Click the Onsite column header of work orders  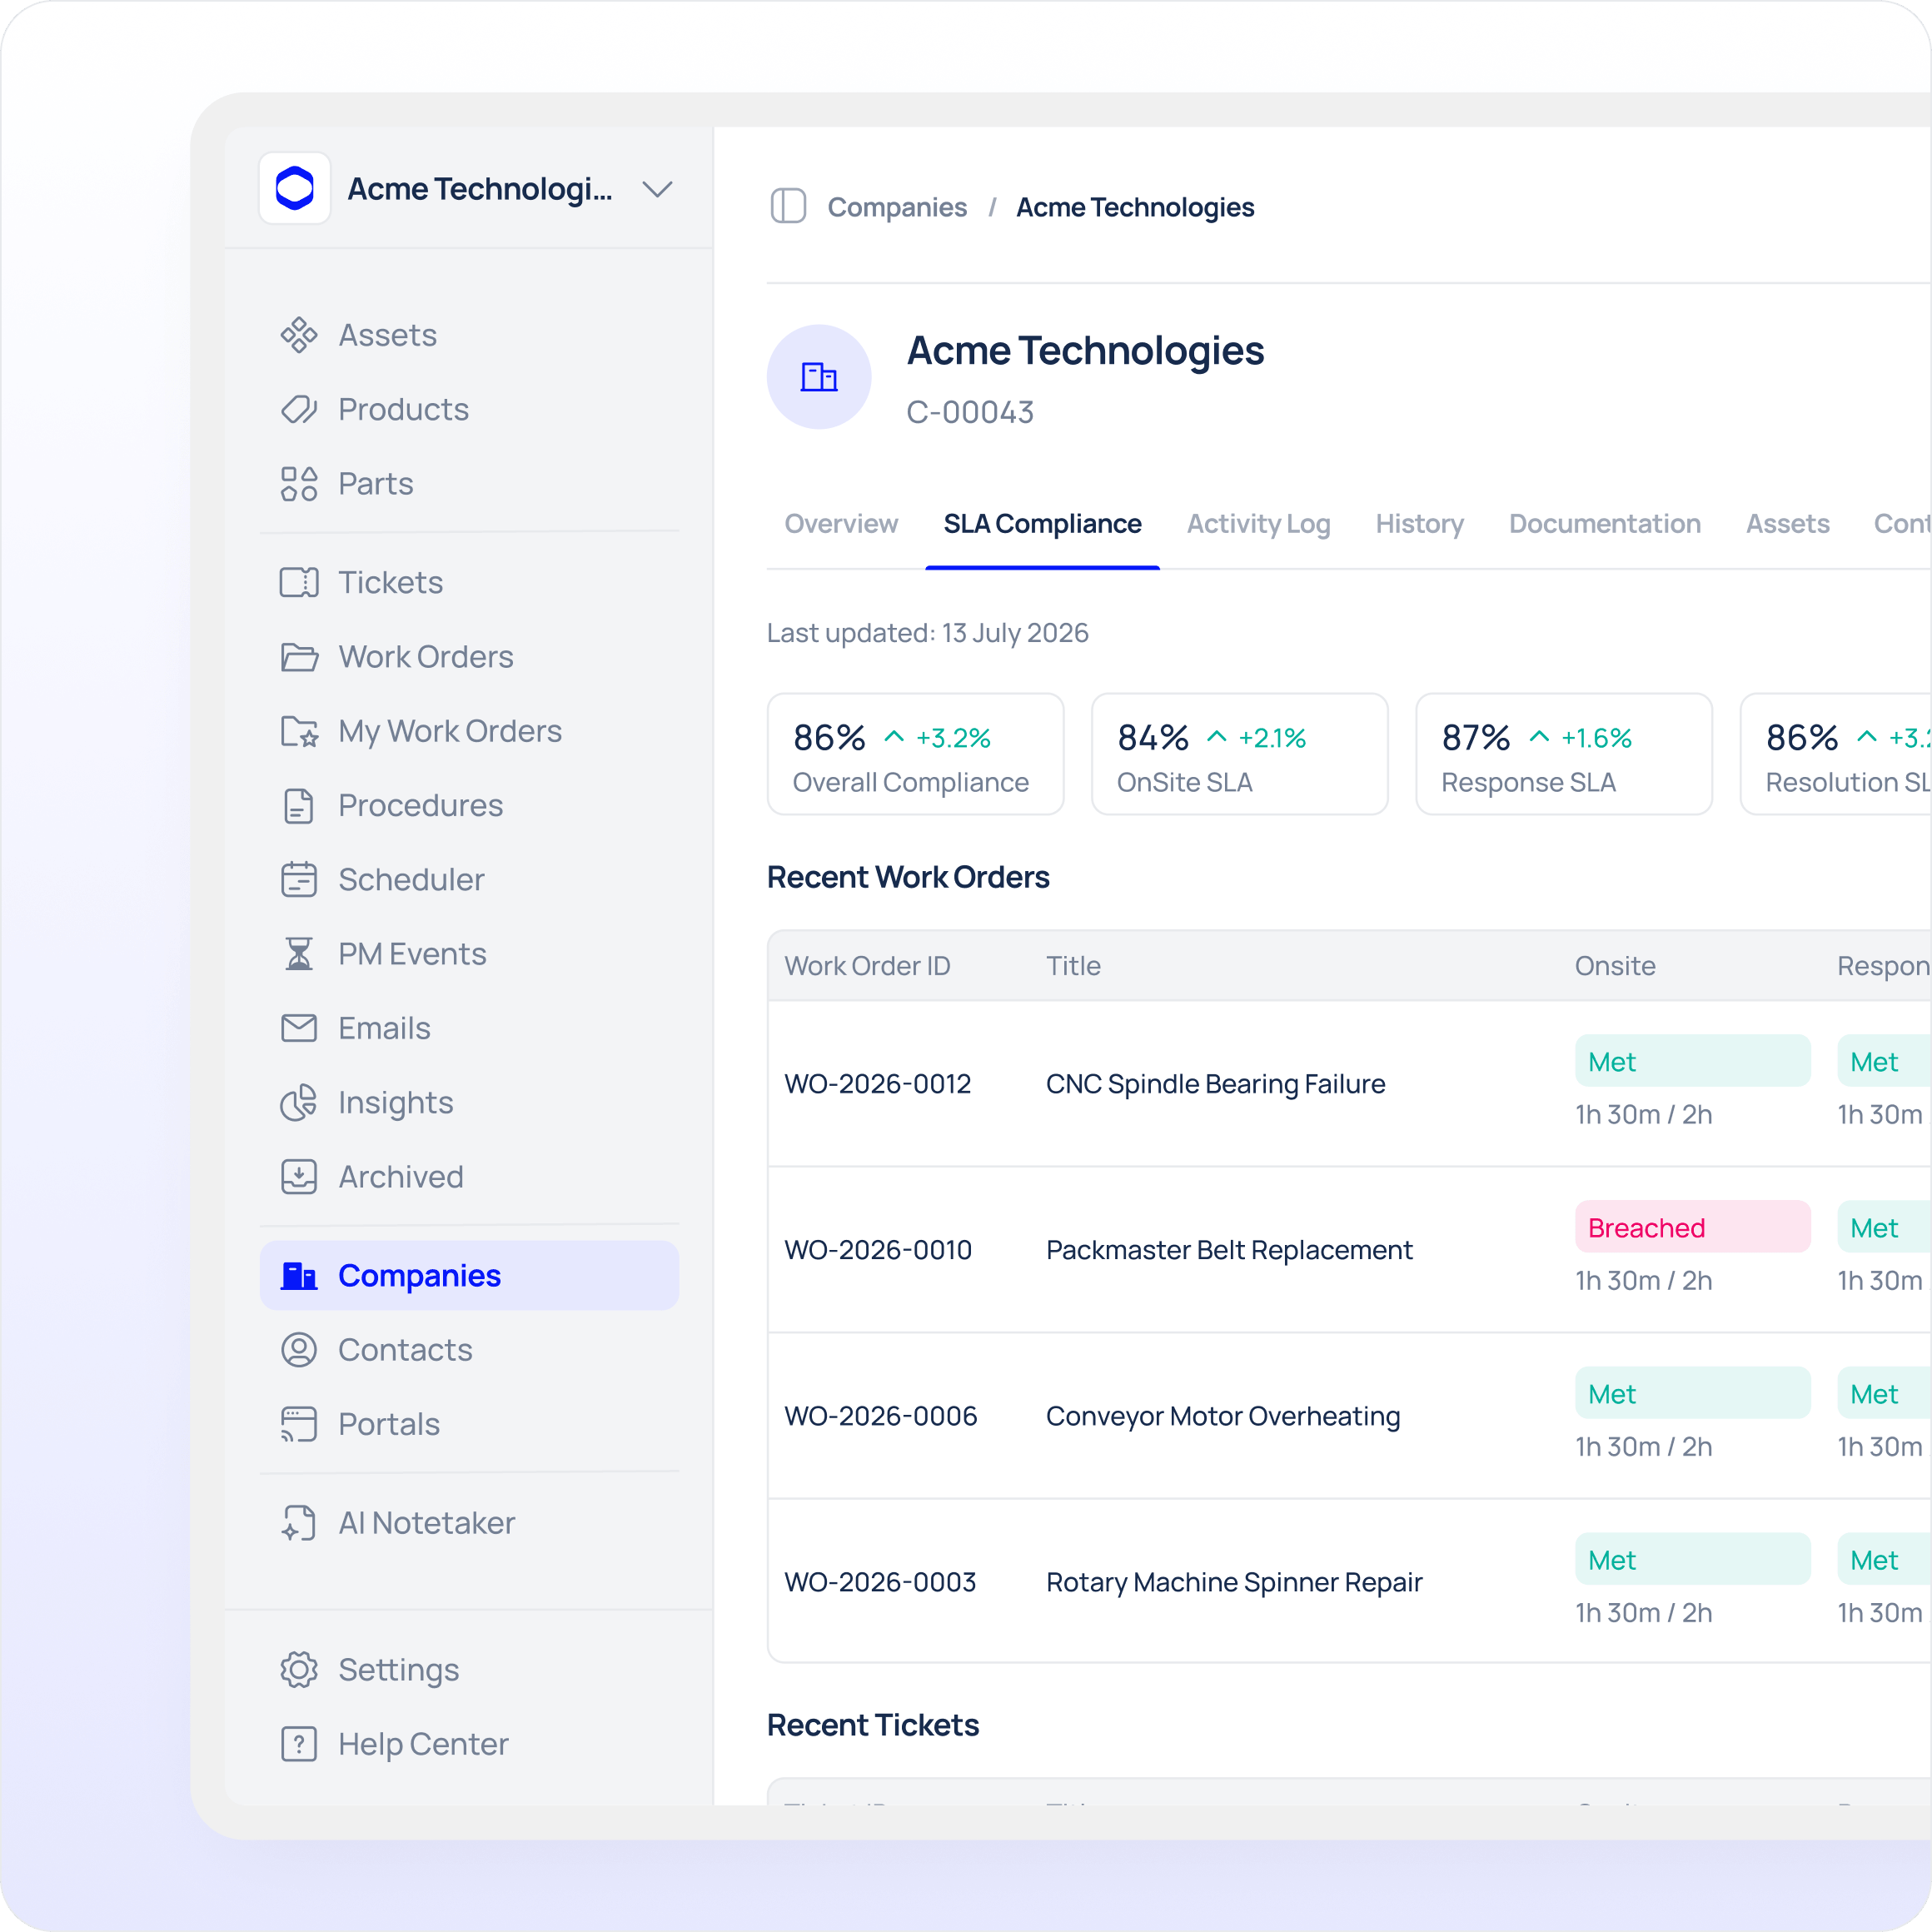[1615, 966]
